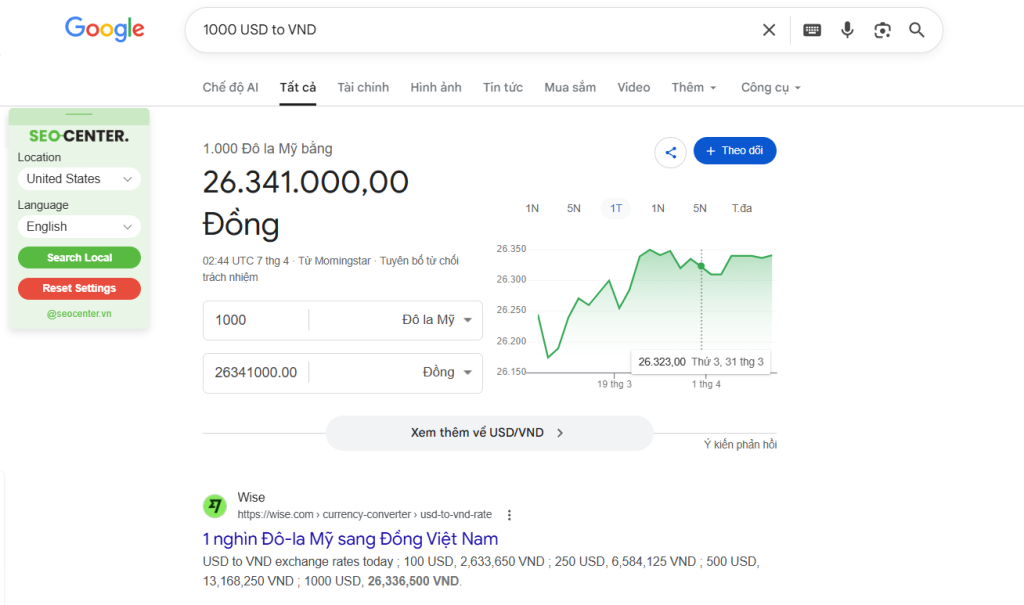This screenshot has width=1024, height=605.
Task: Toggle the 5N chart time range
Action: click(x=573, y=208)
